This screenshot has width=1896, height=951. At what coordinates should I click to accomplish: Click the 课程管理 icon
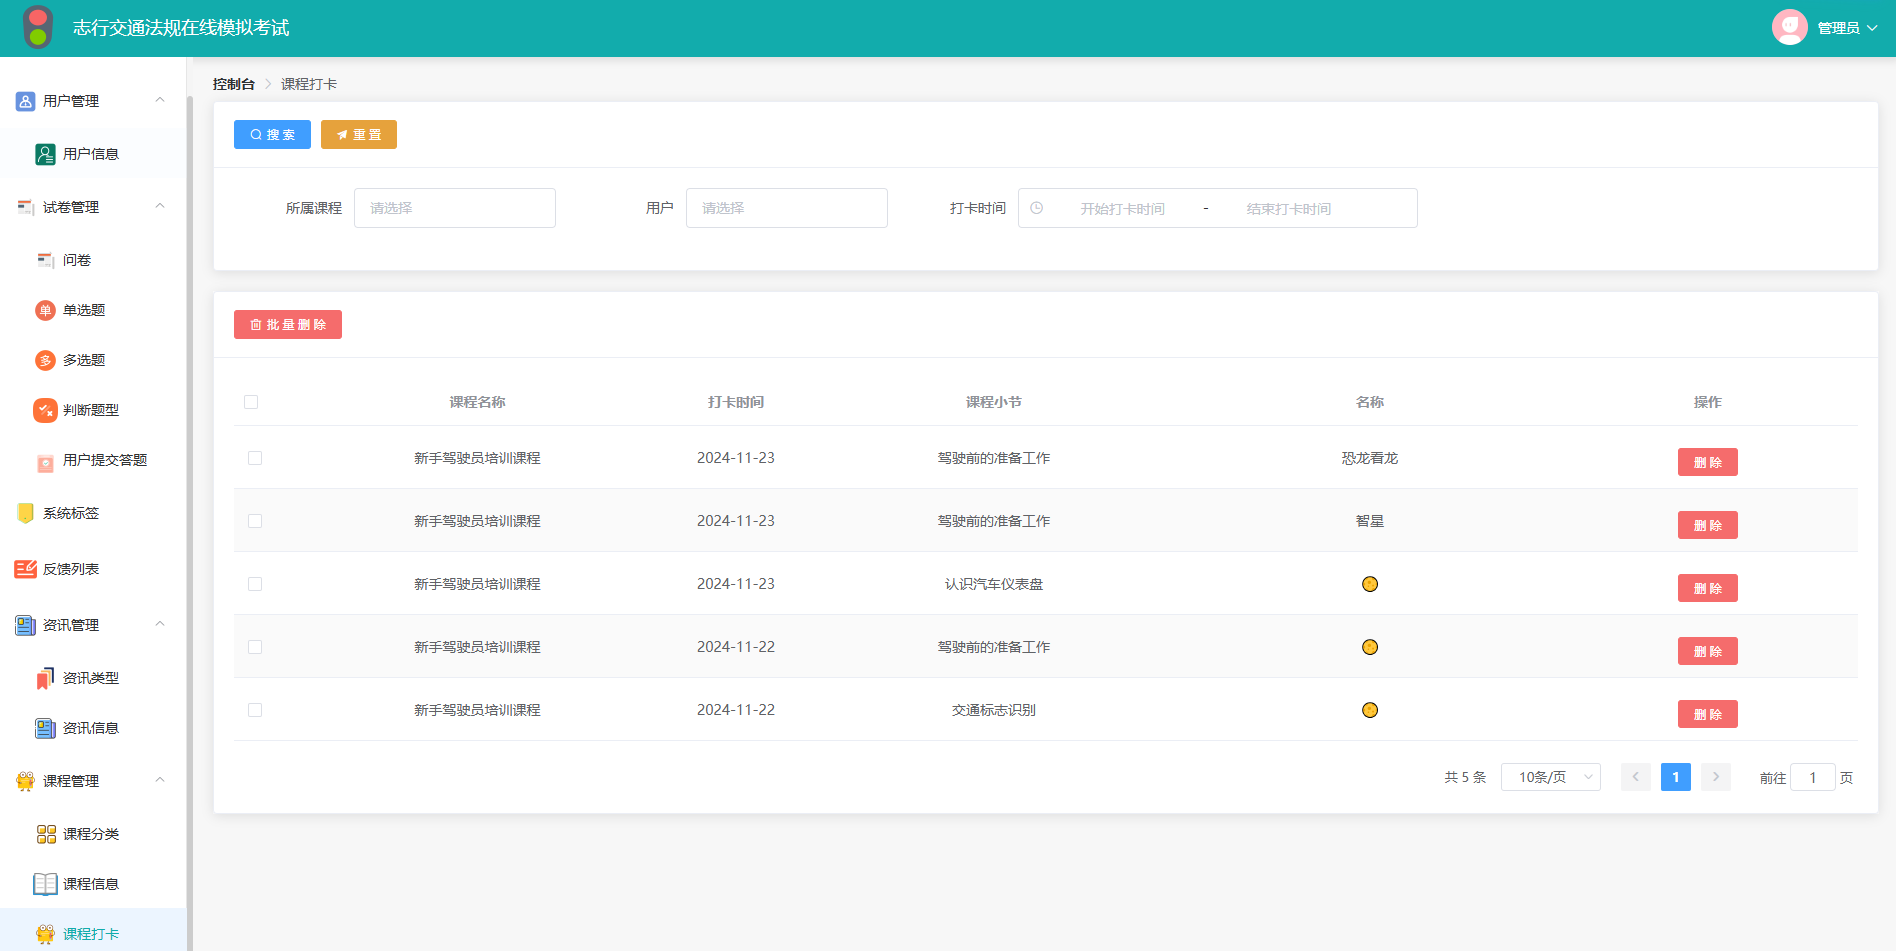pyautogui.click(x=25, y=781)
